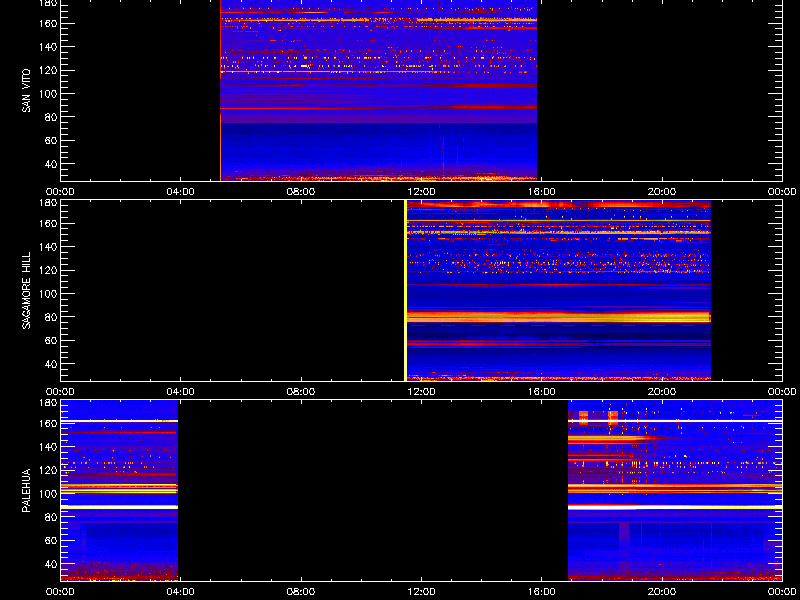
Task: Click 12:00 time label under San Vito plot
Action: click(421, 192)
